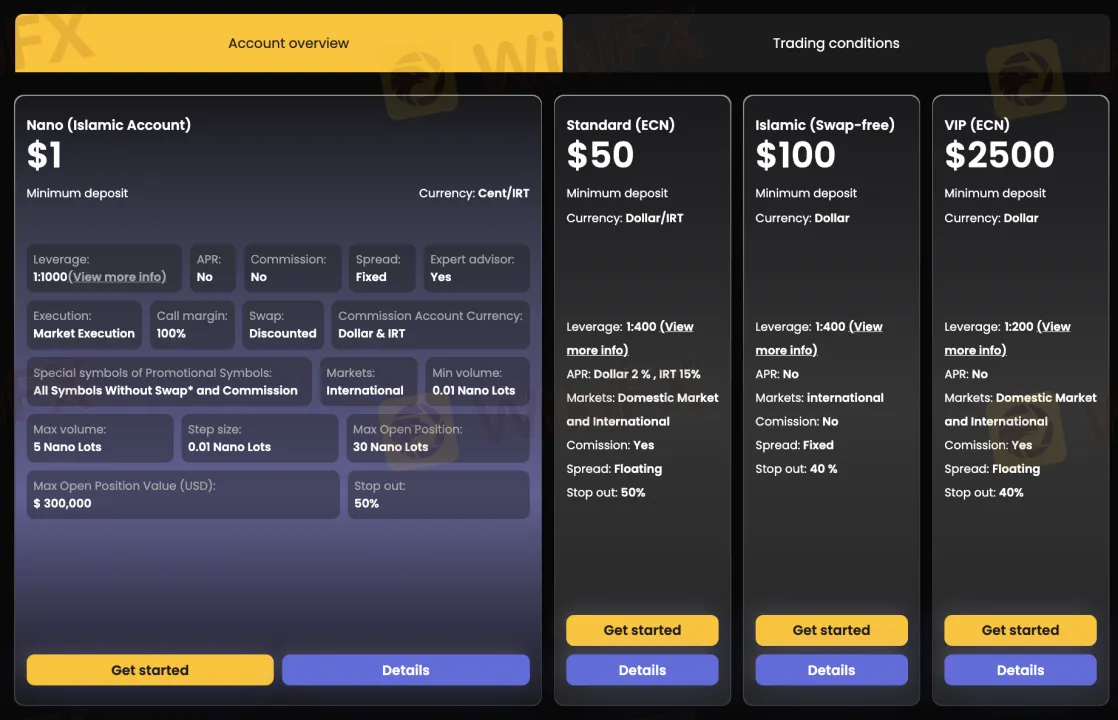Click the Max Open Position Value (USD) tile
Screen dimensions: 1118x720
183,494
